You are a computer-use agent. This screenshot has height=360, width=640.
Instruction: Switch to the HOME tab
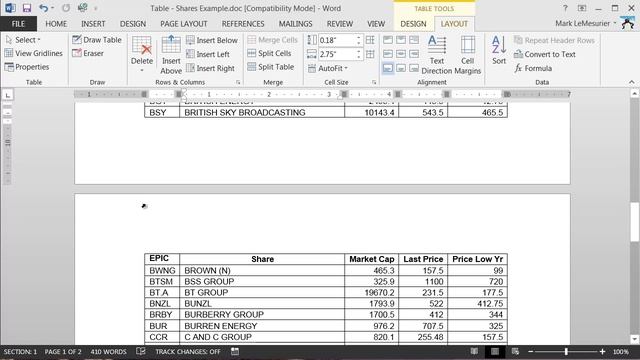(56, 24)
